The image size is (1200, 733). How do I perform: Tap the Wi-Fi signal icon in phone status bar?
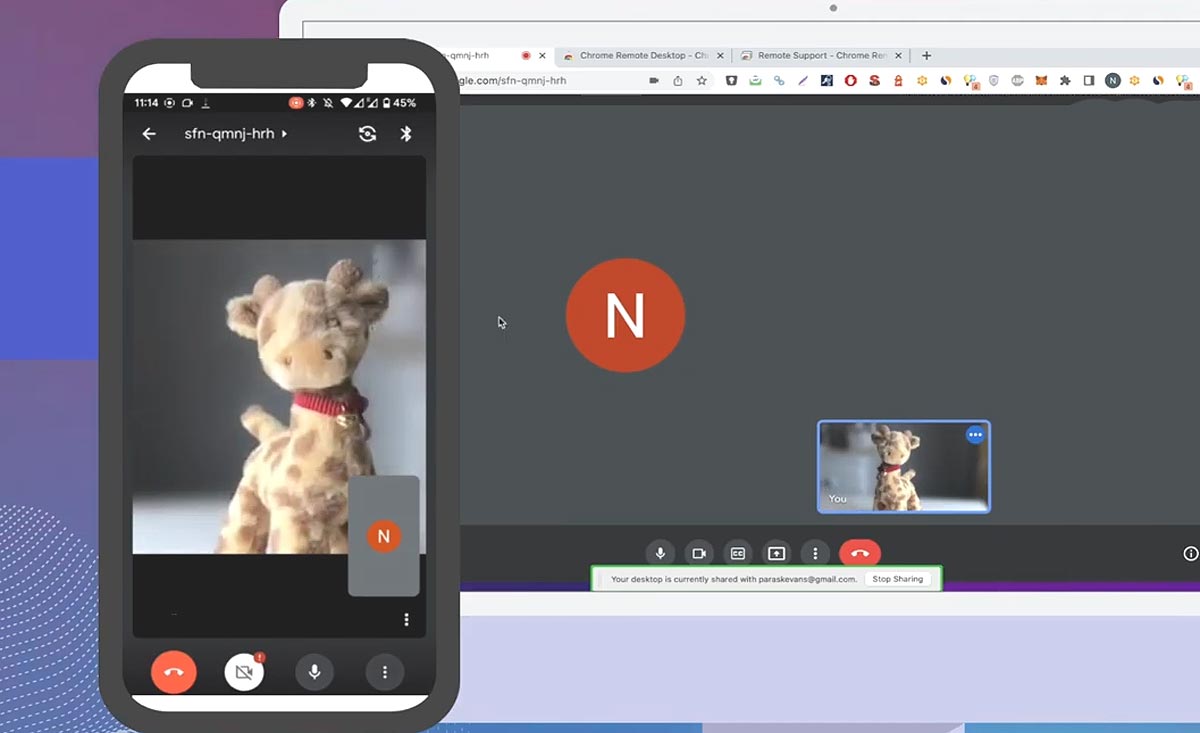pos(346,103)
